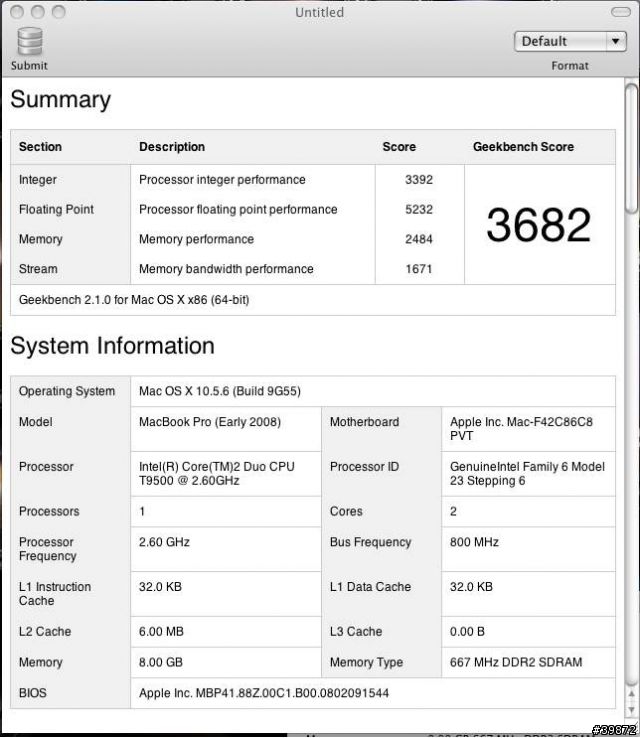Open the Default format combo box
Screen dimensions: 640x738
point(570,41)
